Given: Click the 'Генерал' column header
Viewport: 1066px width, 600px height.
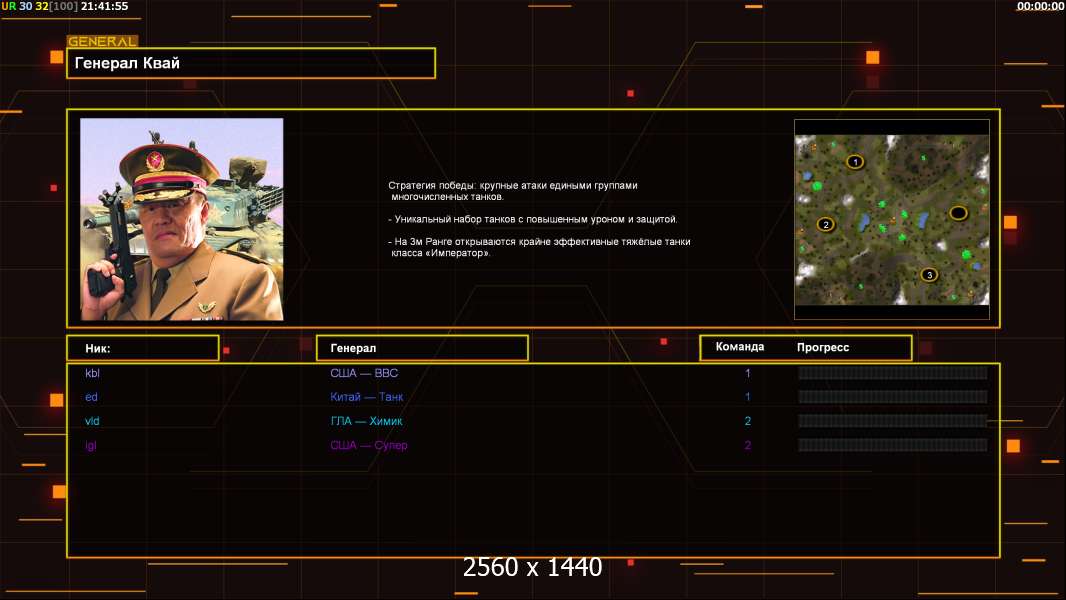Looking at the screenshot, I should (x=422, y=348).
